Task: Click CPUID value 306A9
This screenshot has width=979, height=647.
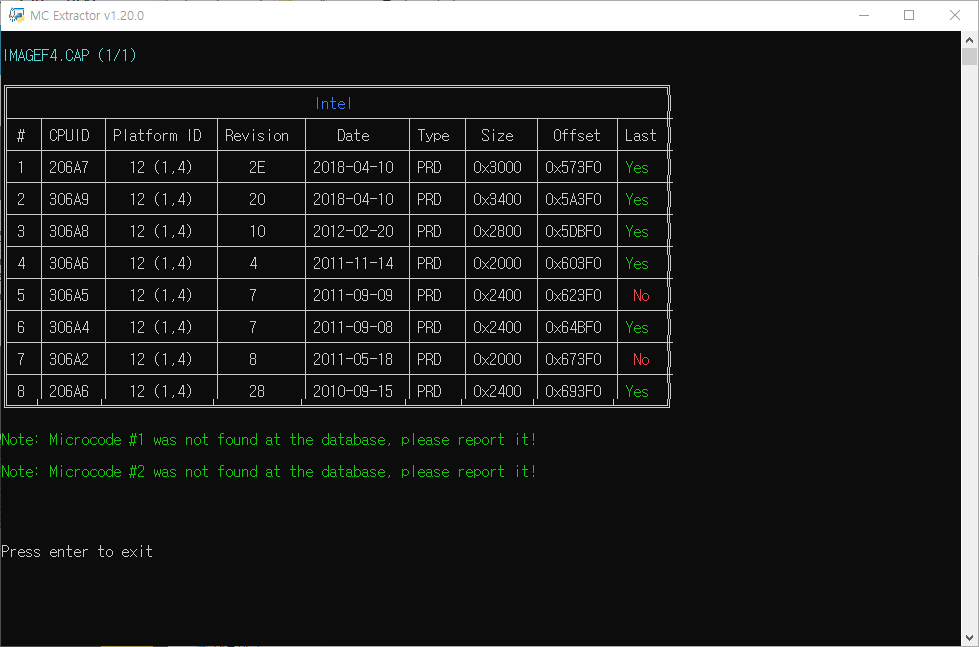Action: pyautogui.click(x=69, y=199)
